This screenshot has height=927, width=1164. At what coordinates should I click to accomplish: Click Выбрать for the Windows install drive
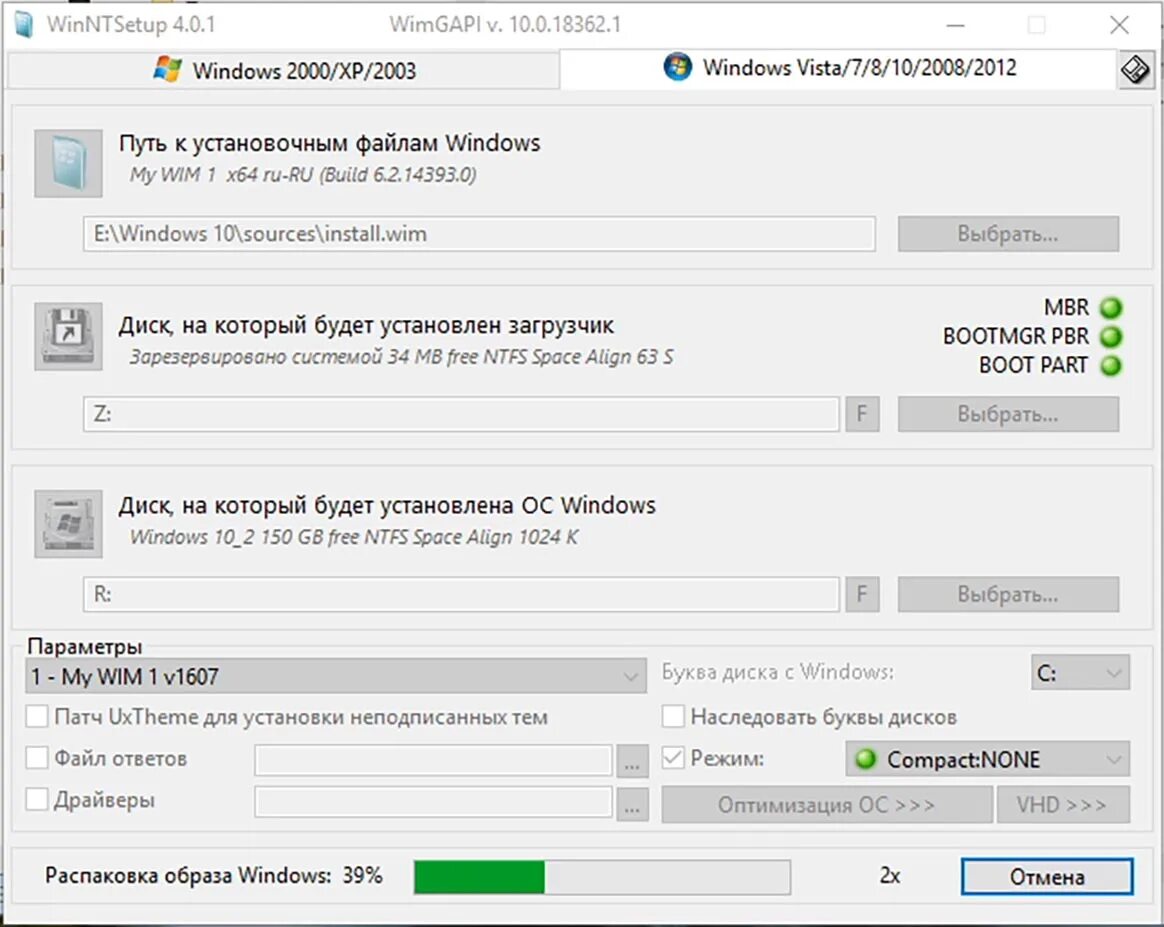coord(1008,594)
